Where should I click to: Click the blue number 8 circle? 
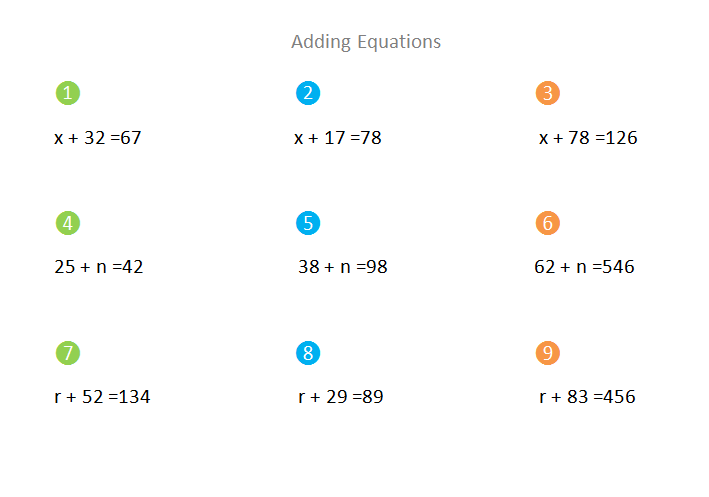pyautogui.click(x=308, y=353)
